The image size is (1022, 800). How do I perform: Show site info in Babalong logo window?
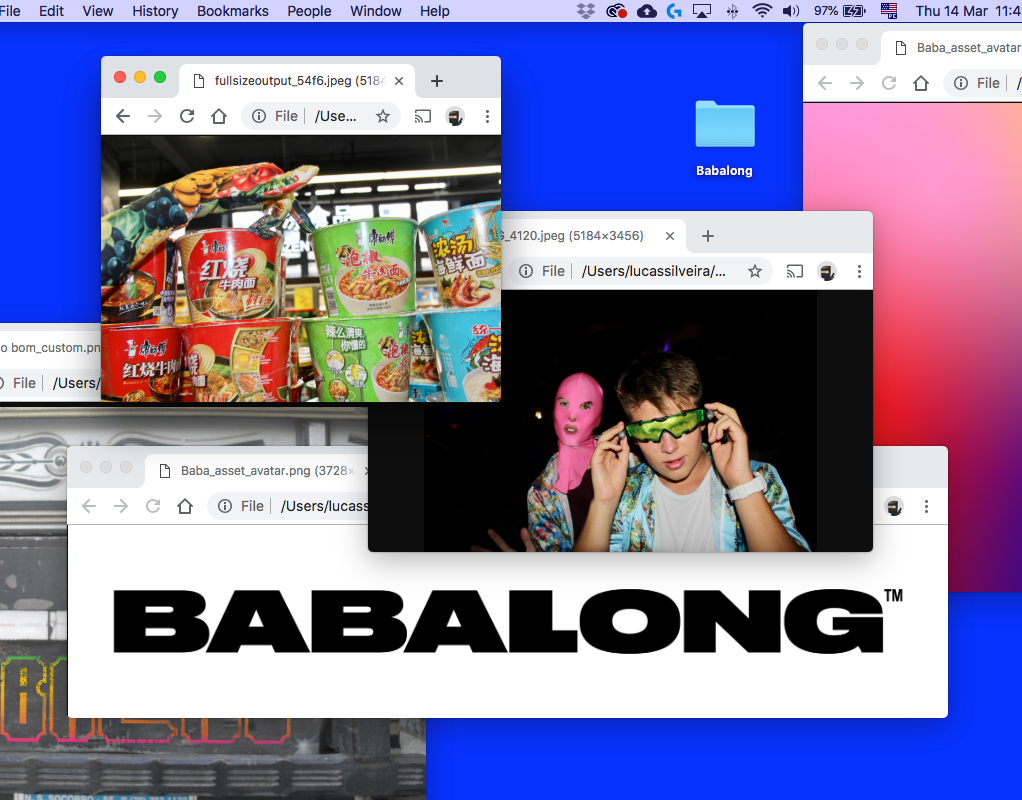coord(225,507)
